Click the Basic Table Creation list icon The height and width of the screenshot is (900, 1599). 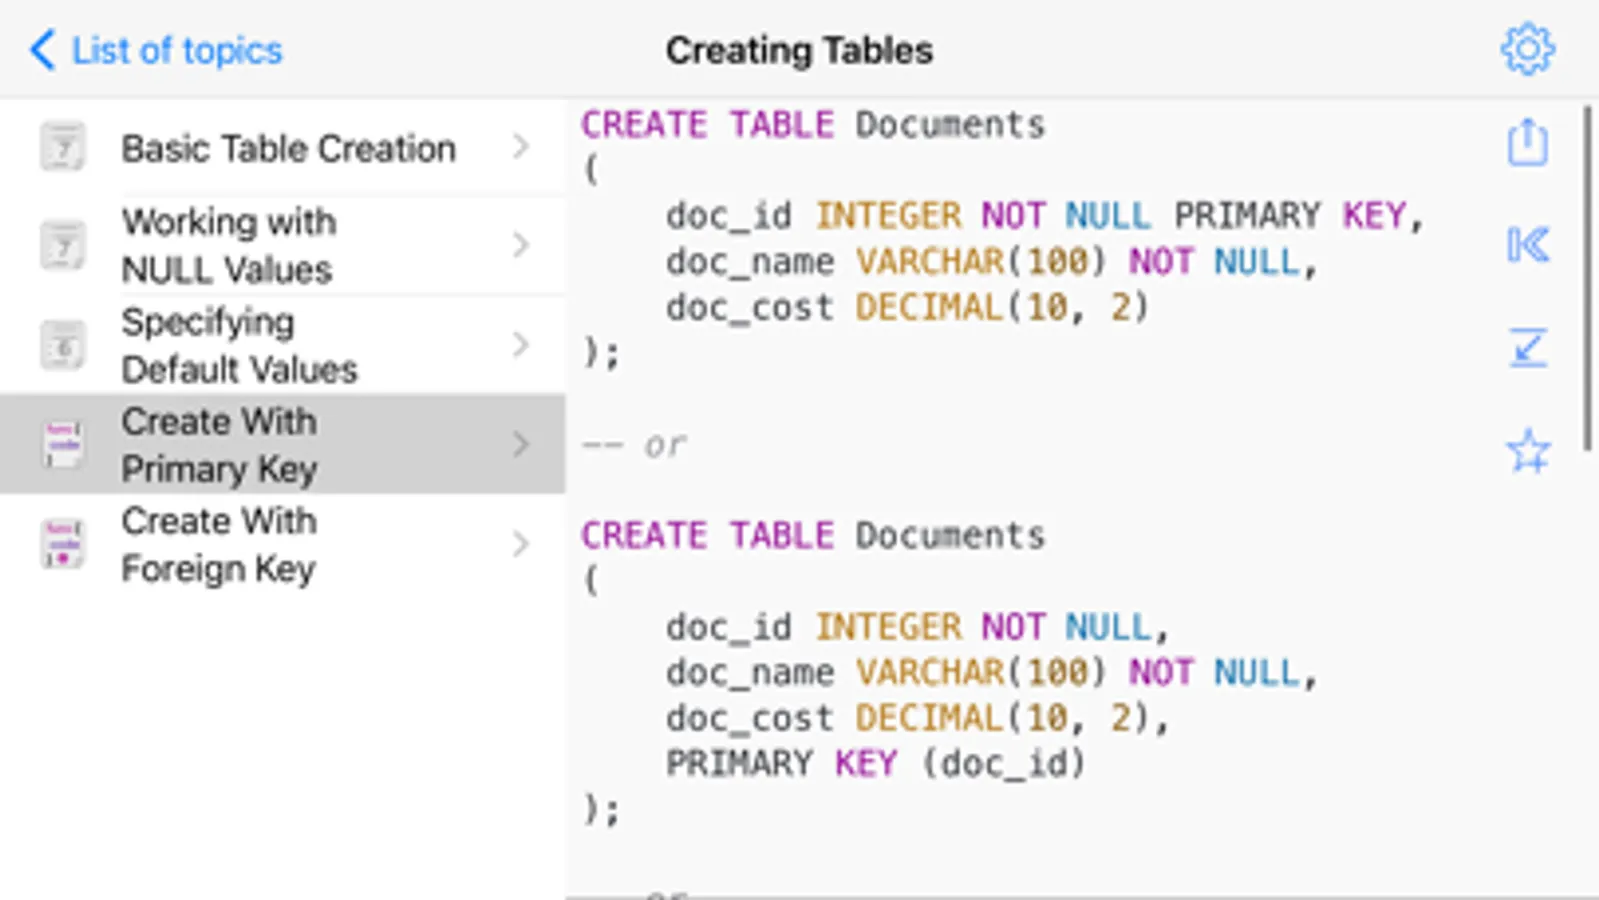tap(63, 148)
